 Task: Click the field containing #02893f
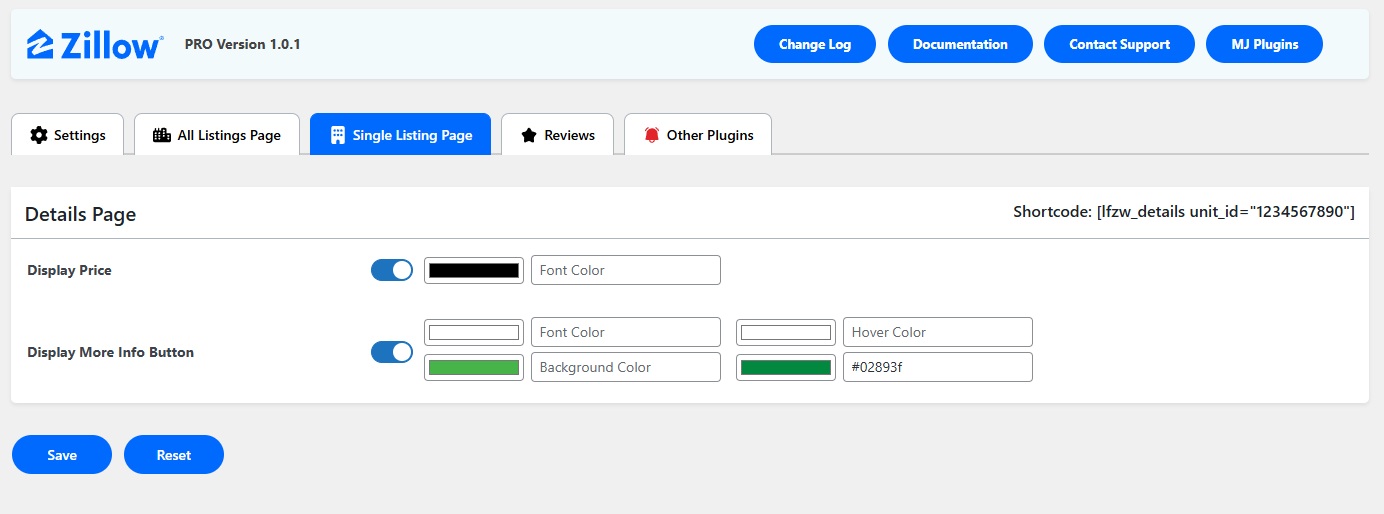938,367
